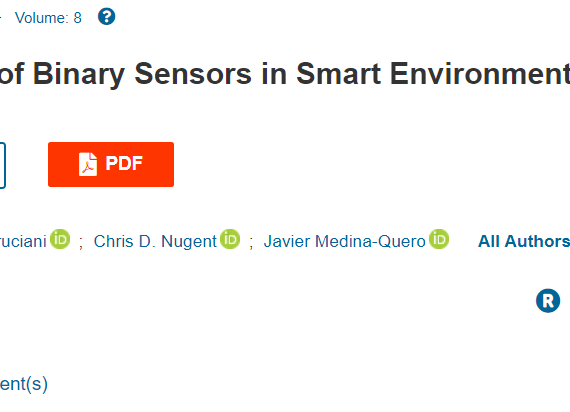This screenshot has height=412, width=570.
Task: Open the partially visible Cruciani author link
Action: point(23,241)
